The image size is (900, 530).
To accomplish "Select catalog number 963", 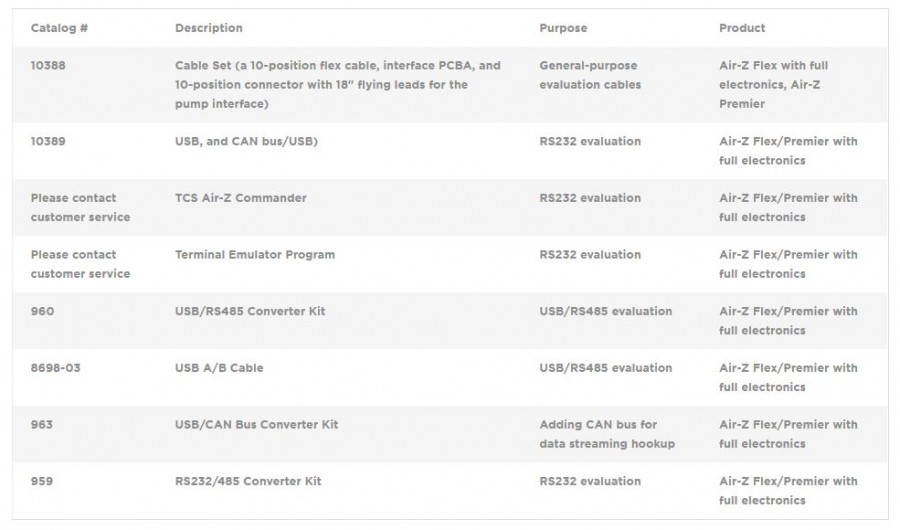I will [42, 425].
